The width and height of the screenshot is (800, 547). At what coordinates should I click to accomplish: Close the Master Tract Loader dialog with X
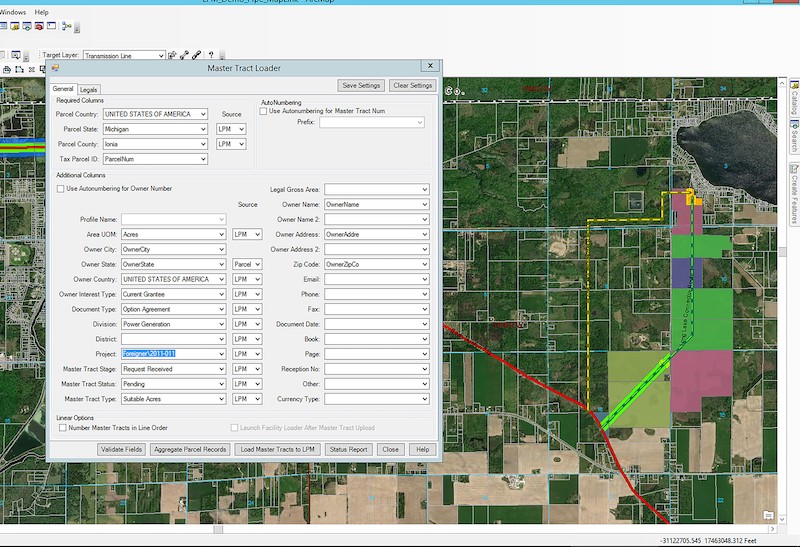(430, 66)
